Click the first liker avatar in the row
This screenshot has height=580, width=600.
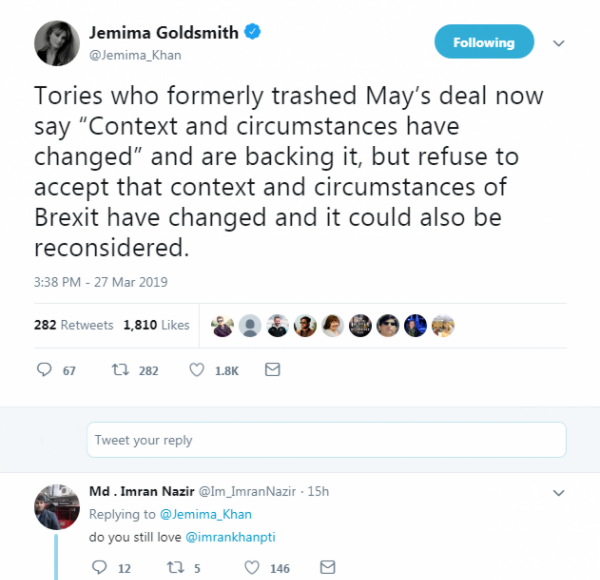(223, 325)
